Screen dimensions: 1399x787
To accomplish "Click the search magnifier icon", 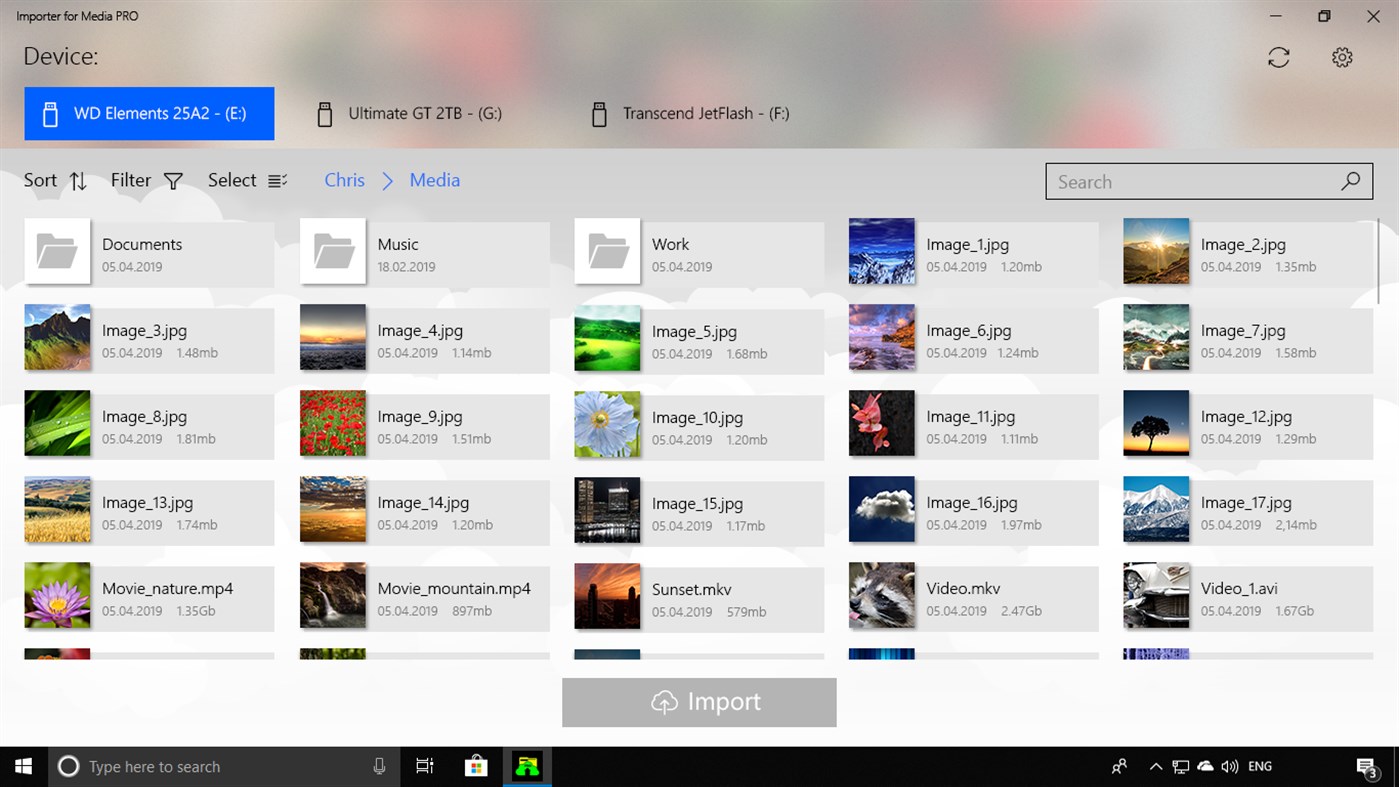I will 1350,181.
